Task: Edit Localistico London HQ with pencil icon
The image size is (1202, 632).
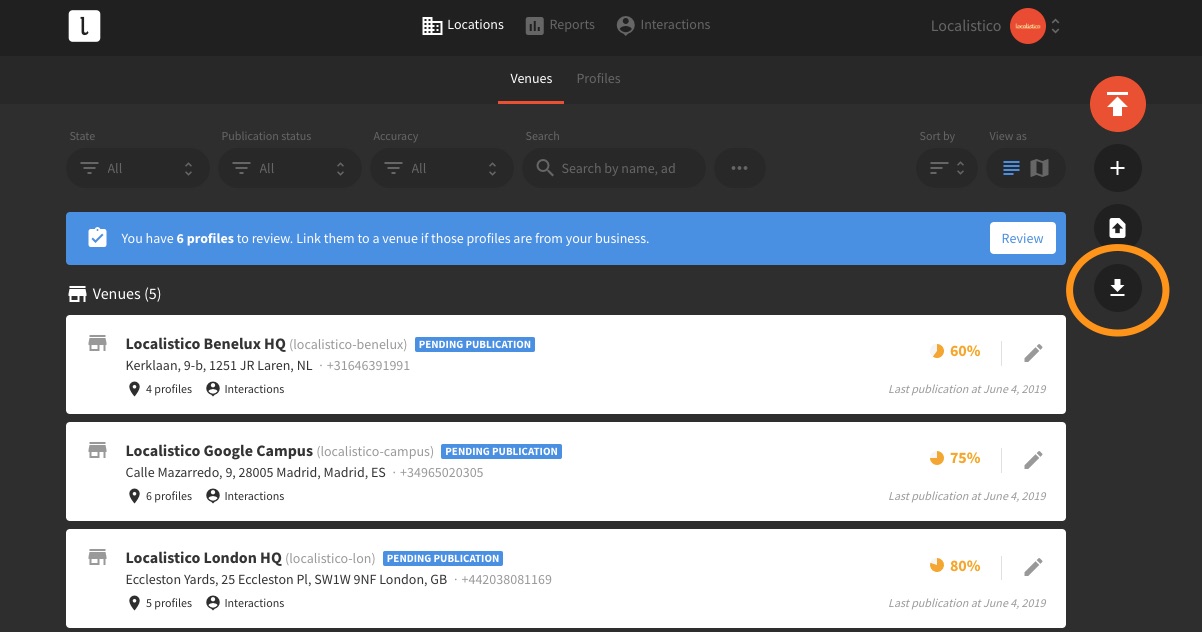Action: tap(1034, 566)
